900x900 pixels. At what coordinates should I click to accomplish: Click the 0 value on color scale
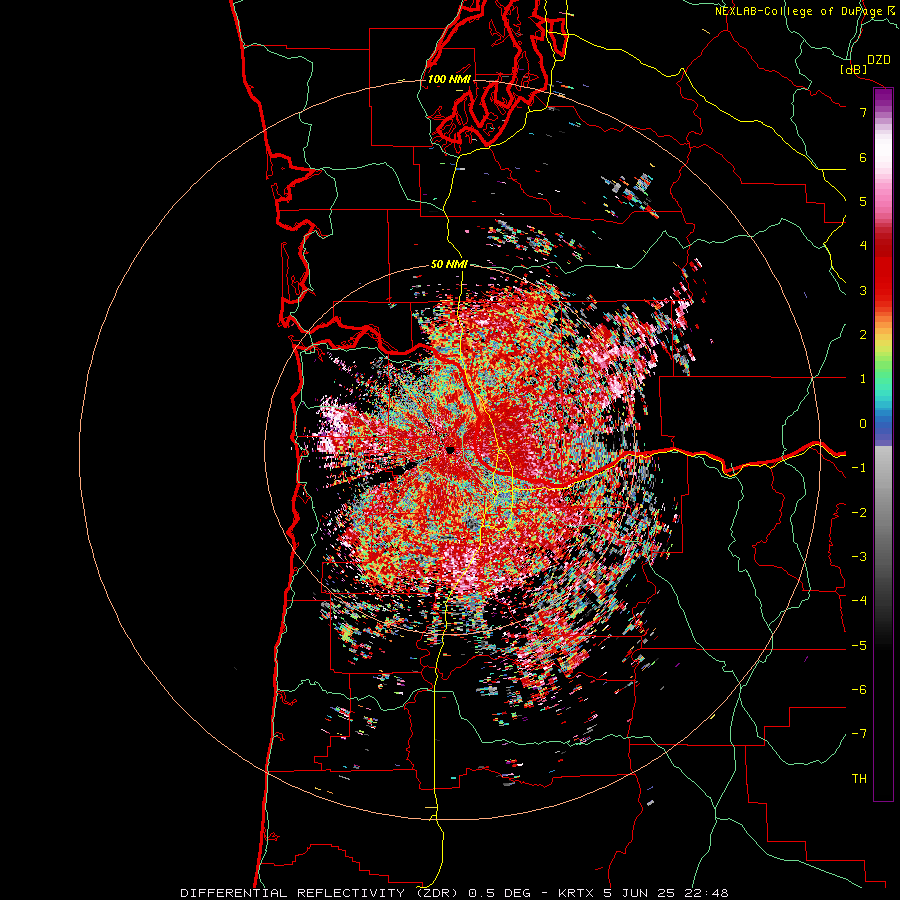tap(863, 424)
